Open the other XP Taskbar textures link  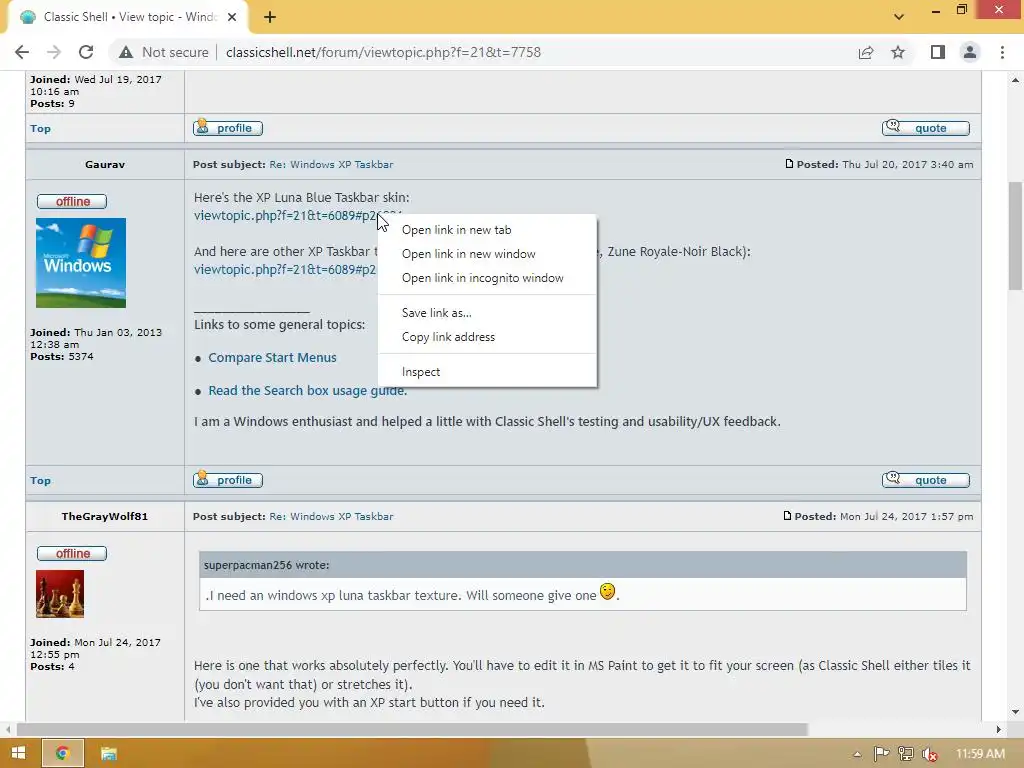(285, 270)
